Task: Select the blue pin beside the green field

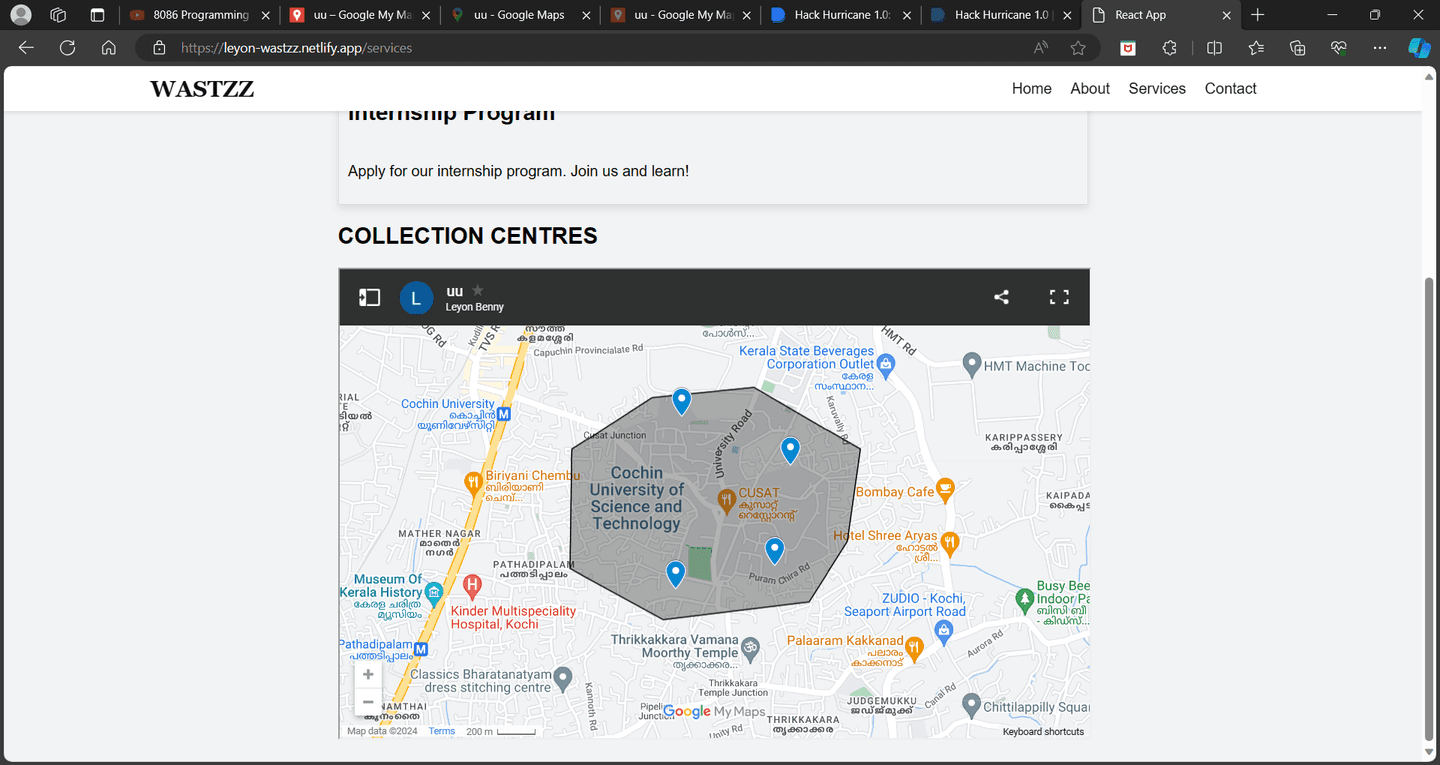Action: (675, 574)
